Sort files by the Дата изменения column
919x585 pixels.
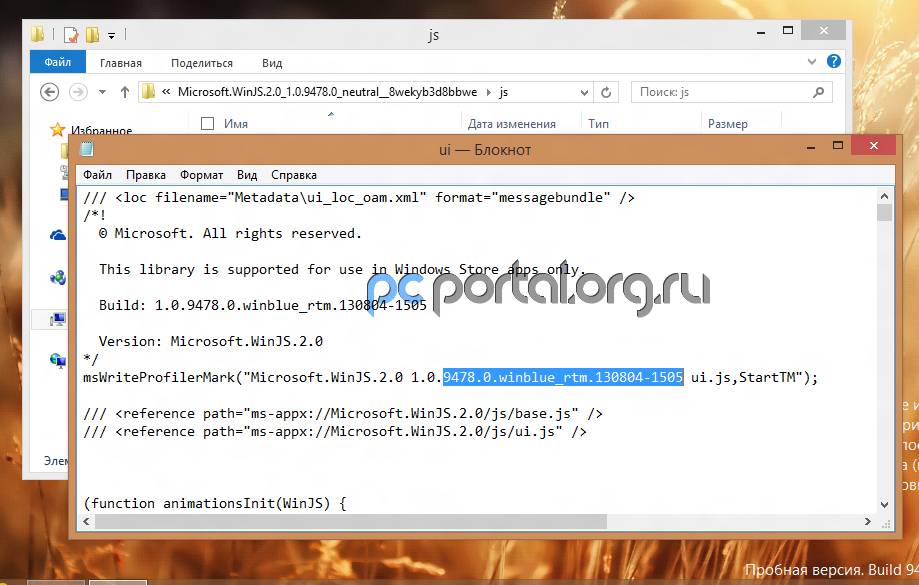[511, 124]
